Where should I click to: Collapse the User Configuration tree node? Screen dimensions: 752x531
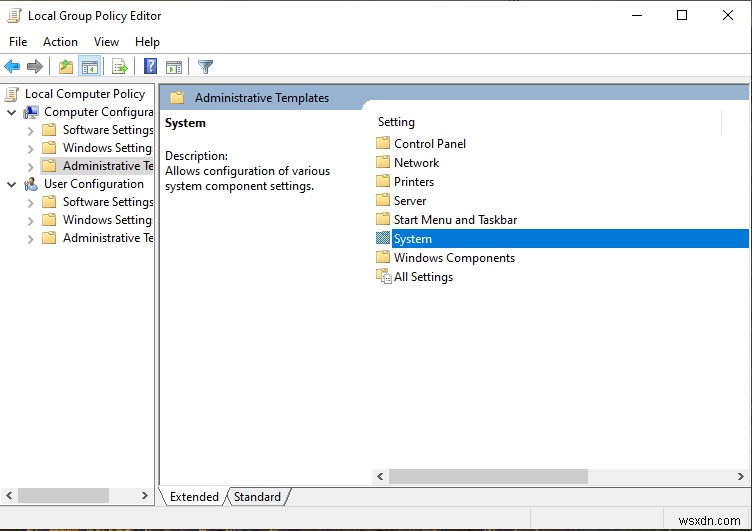(x=12, y=184)
